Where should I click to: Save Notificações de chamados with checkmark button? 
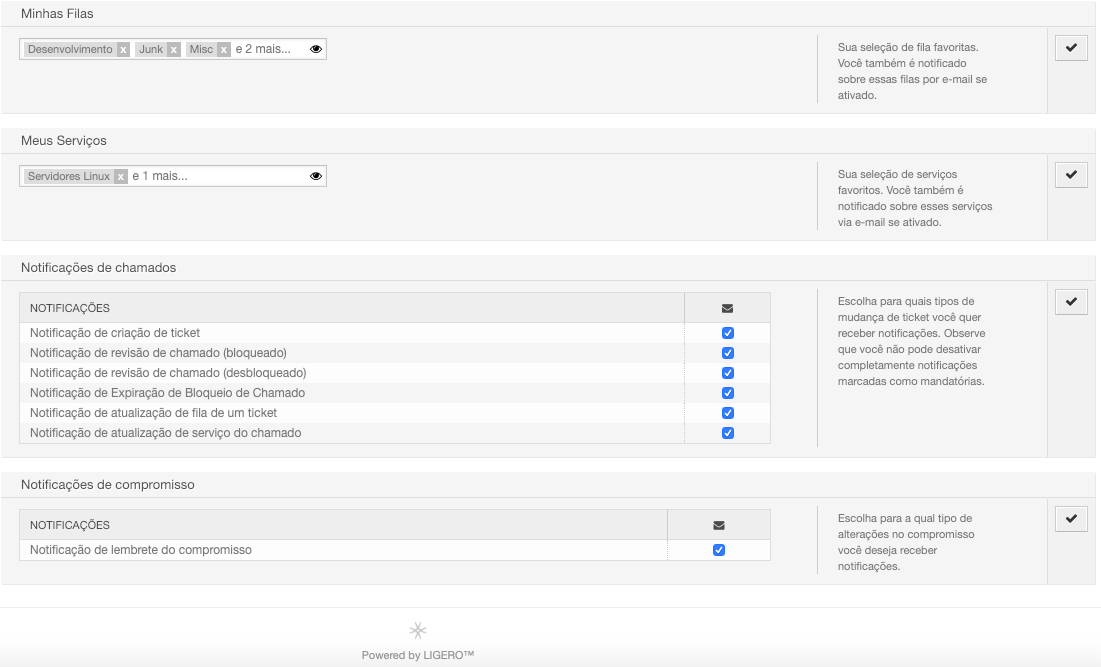point(1072,302)
